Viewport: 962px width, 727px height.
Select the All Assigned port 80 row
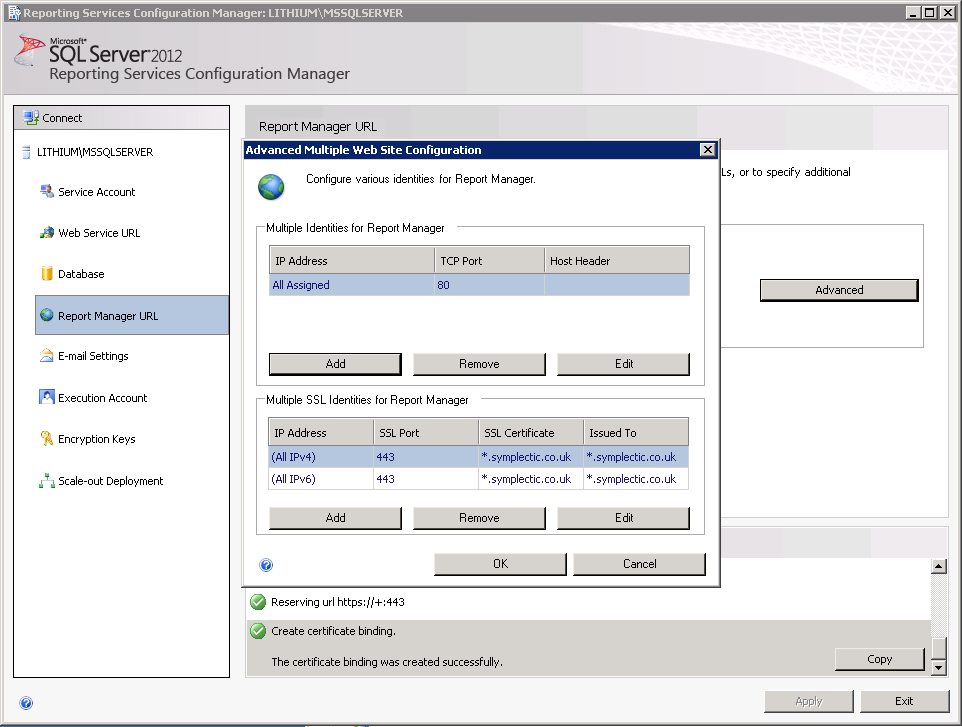pos(478,285)
